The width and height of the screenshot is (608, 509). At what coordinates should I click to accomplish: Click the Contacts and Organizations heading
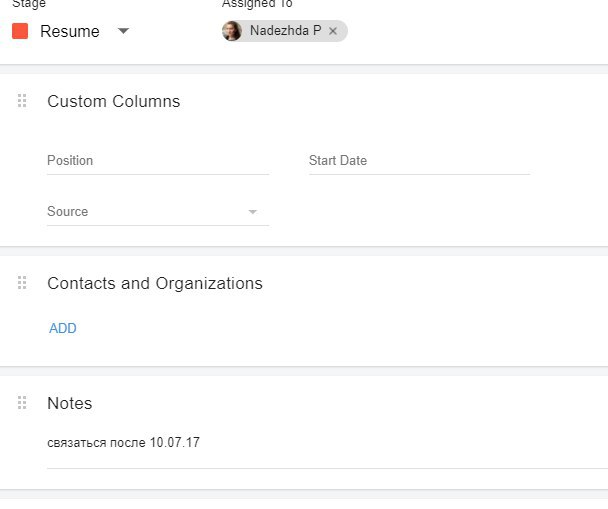point(155,283)
